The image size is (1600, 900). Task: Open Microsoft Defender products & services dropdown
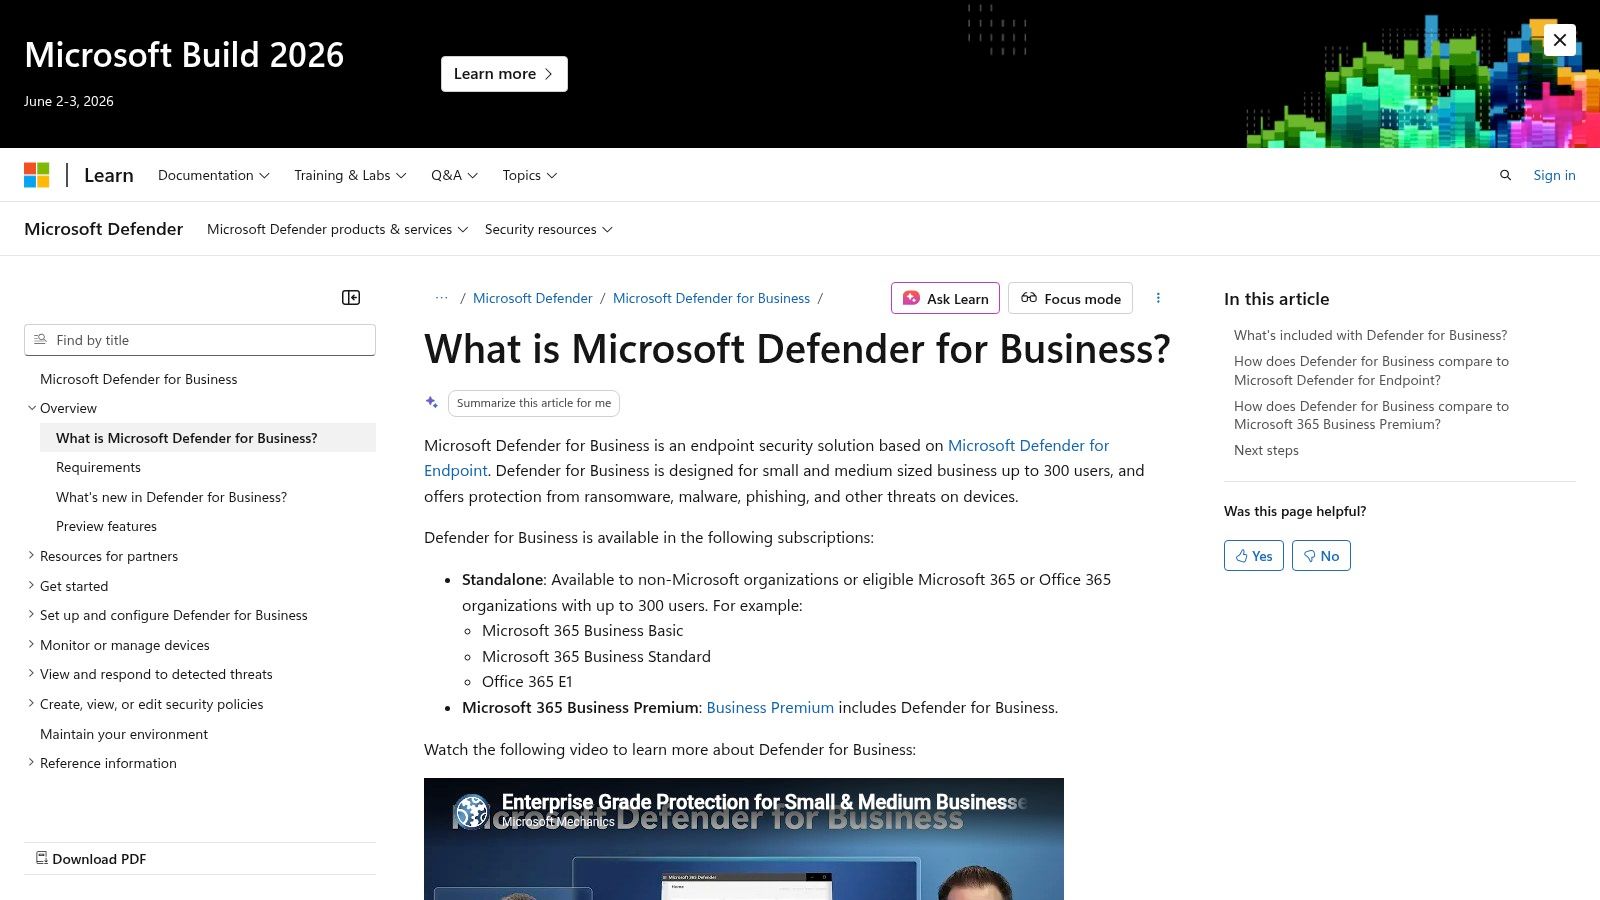[337, 229]
